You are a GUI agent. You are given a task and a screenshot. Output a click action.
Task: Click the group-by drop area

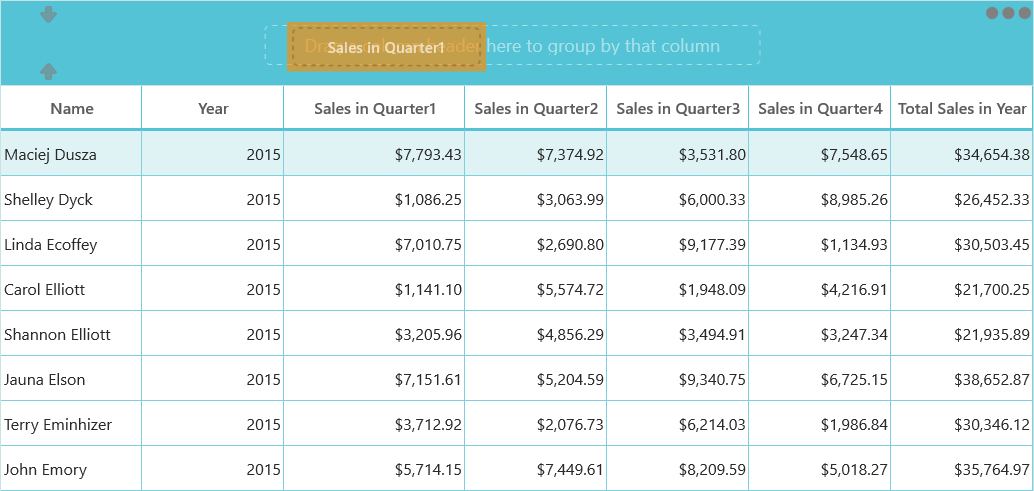click(513, 45)
